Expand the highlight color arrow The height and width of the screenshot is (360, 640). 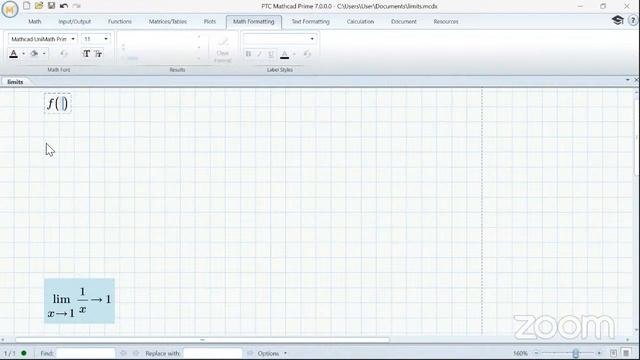[x=44, y=54]
